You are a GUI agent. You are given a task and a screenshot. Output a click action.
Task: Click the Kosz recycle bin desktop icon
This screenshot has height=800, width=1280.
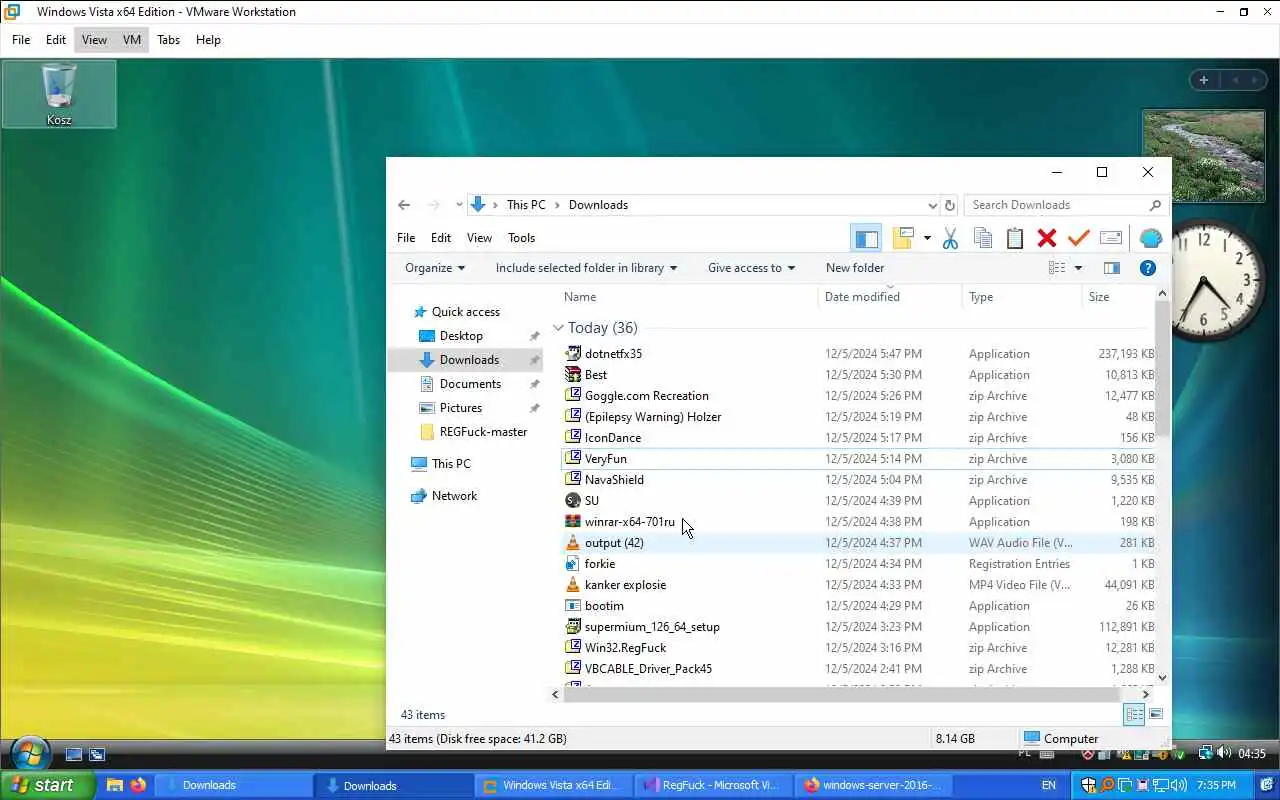(x=59, y=95)
